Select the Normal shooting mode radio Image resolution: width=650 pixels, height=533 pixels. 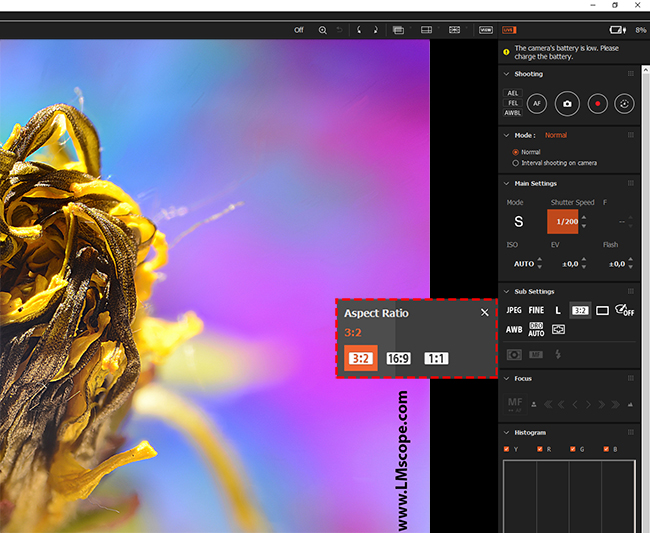pos(516,152)
